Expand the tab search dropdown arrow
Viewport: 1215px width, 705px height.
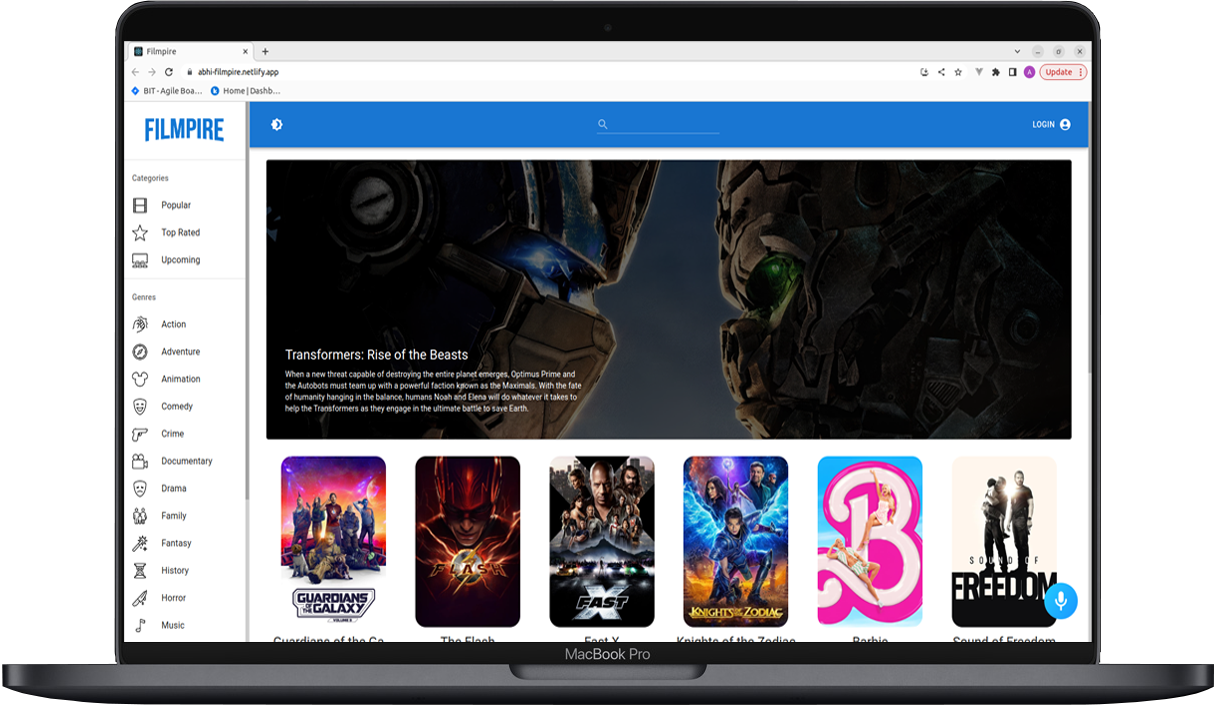[x=1018, y=51]
